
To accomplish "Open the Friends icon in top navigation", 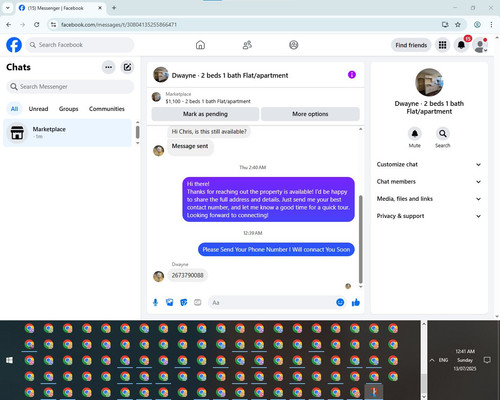I will [247, 45].
